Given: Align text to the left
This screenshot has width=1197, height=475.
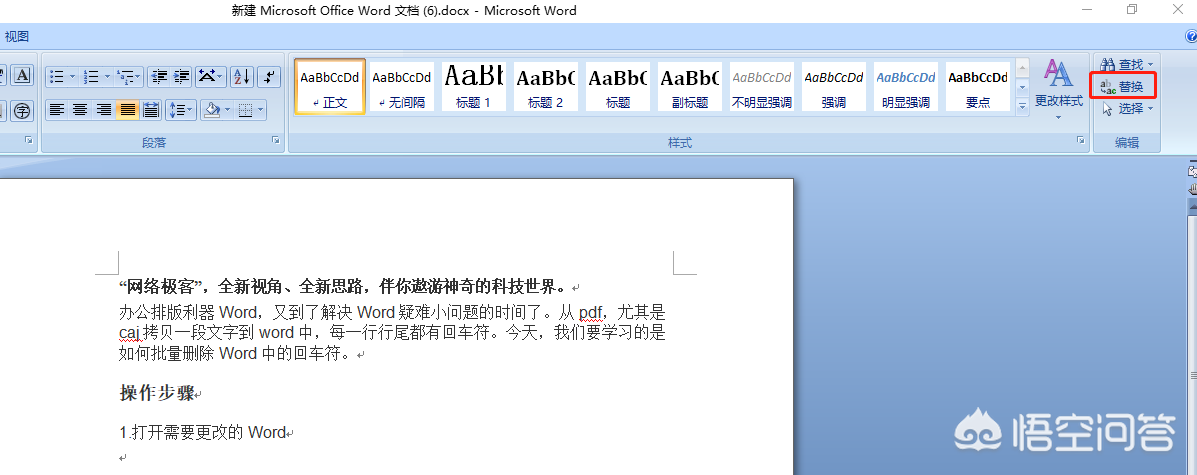Looking at the screenshot, I should pos(56,111).
